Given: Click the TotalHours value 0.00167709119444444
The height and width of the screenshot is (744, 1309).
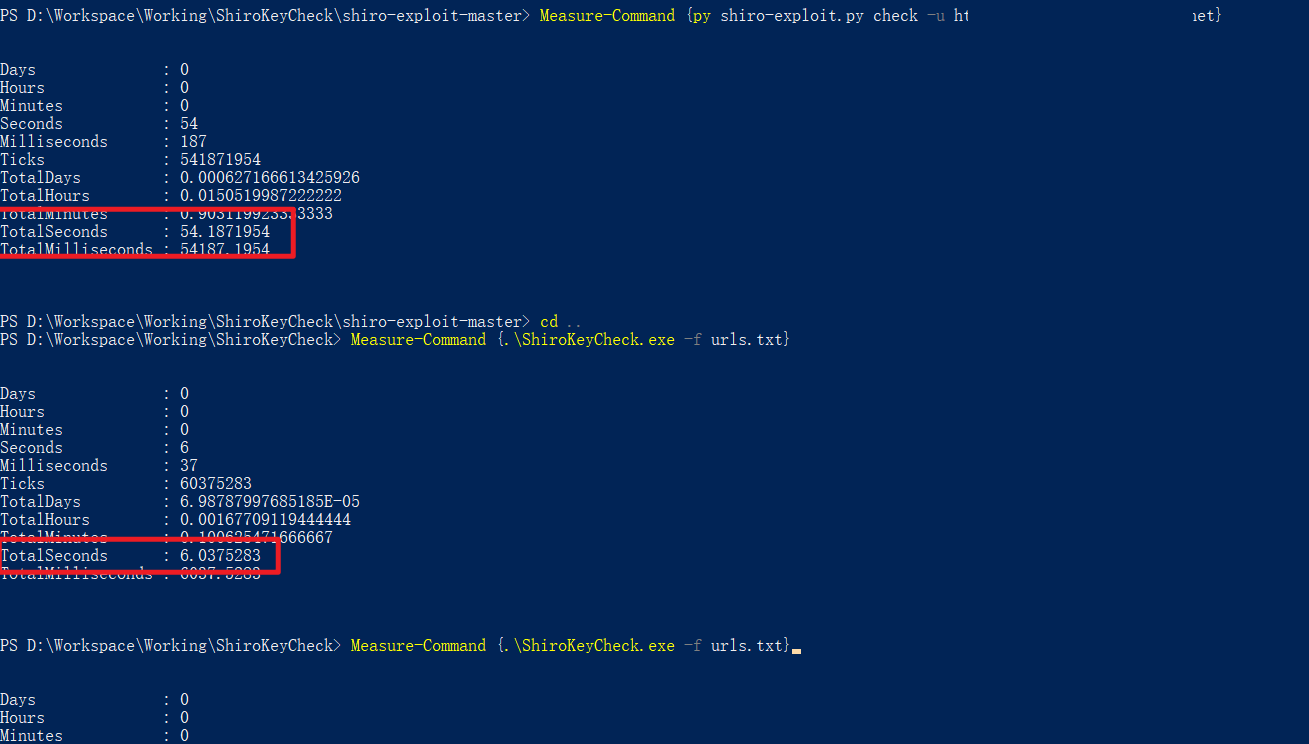Looking at the screenshot, I should (265, 520).
